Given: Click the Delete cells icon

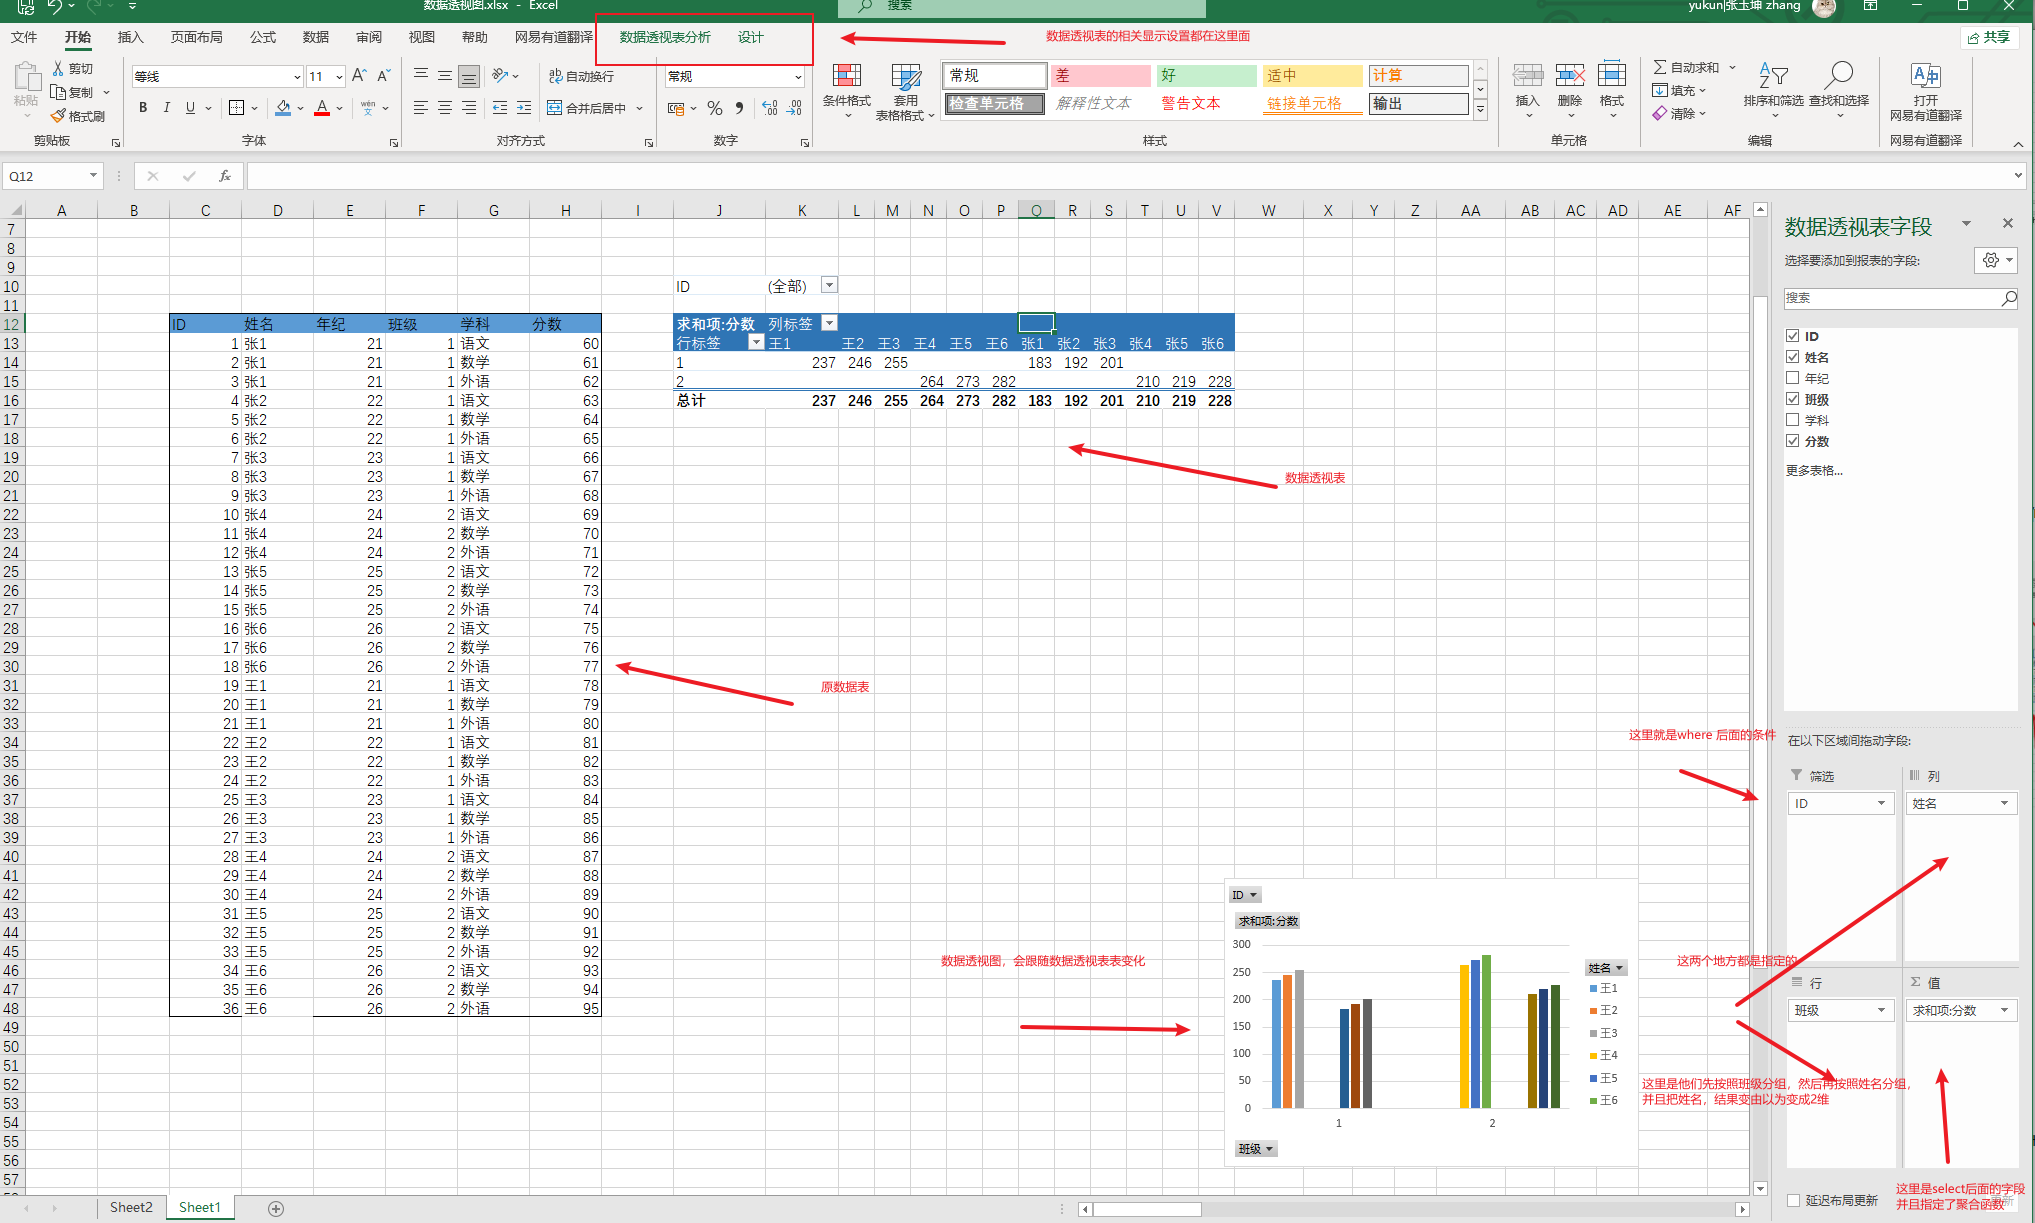Looking at the screenshot, I should pos(1569,76).
